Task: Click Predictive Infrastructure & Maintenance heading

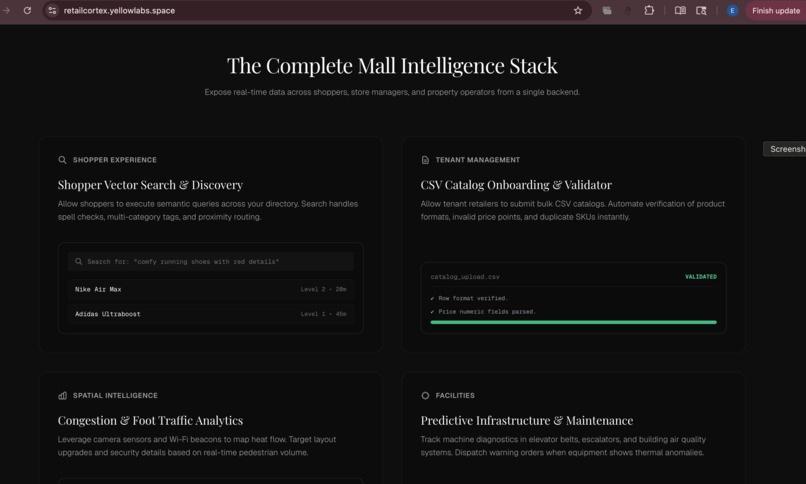Action: pyautogui.click(x=527, y=420)
